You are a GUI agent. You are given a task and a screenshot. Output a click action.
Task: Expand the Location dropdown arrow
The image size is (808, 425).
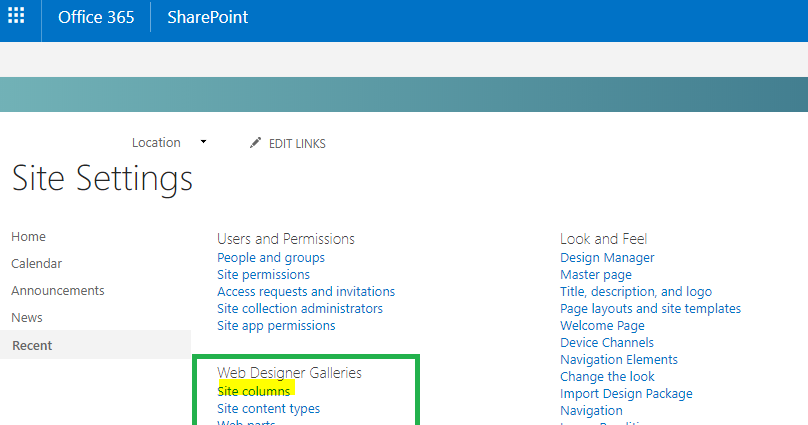click(204, 142)
